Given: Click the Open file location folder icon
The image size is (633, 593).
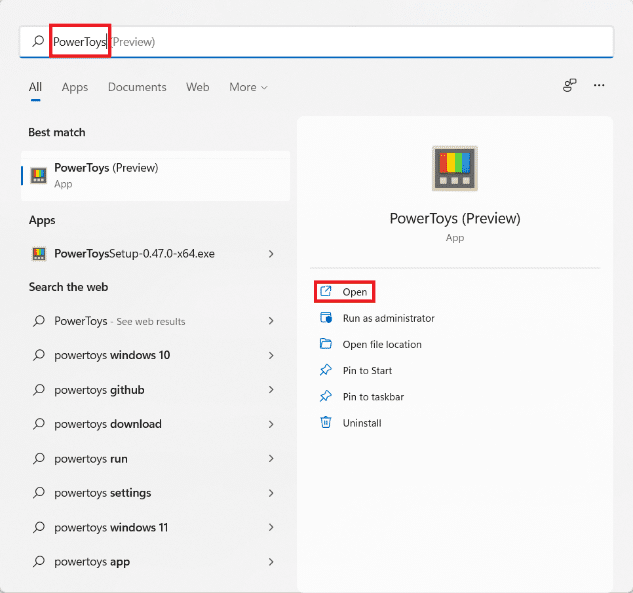Looking at the screenshot, I should [x=326, y=344].
